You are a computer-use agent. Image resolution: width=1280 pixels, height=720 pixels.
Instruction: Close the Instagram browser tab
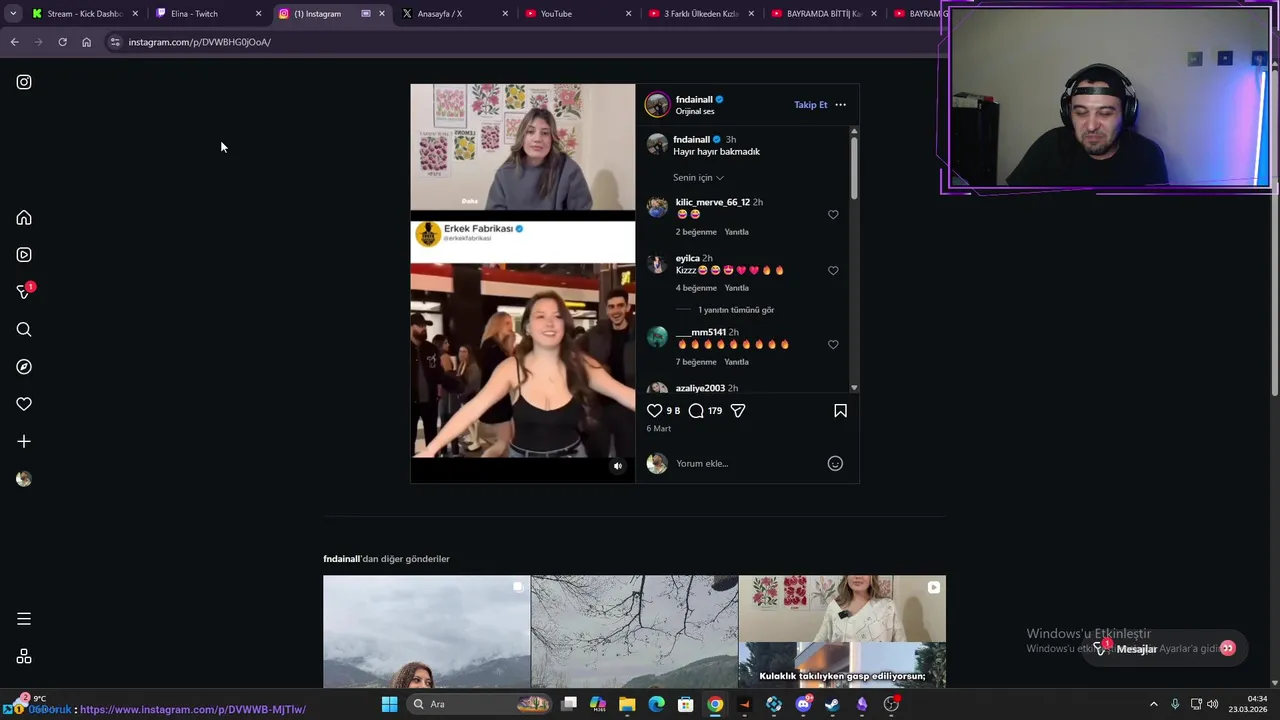[x=381, y=14]
